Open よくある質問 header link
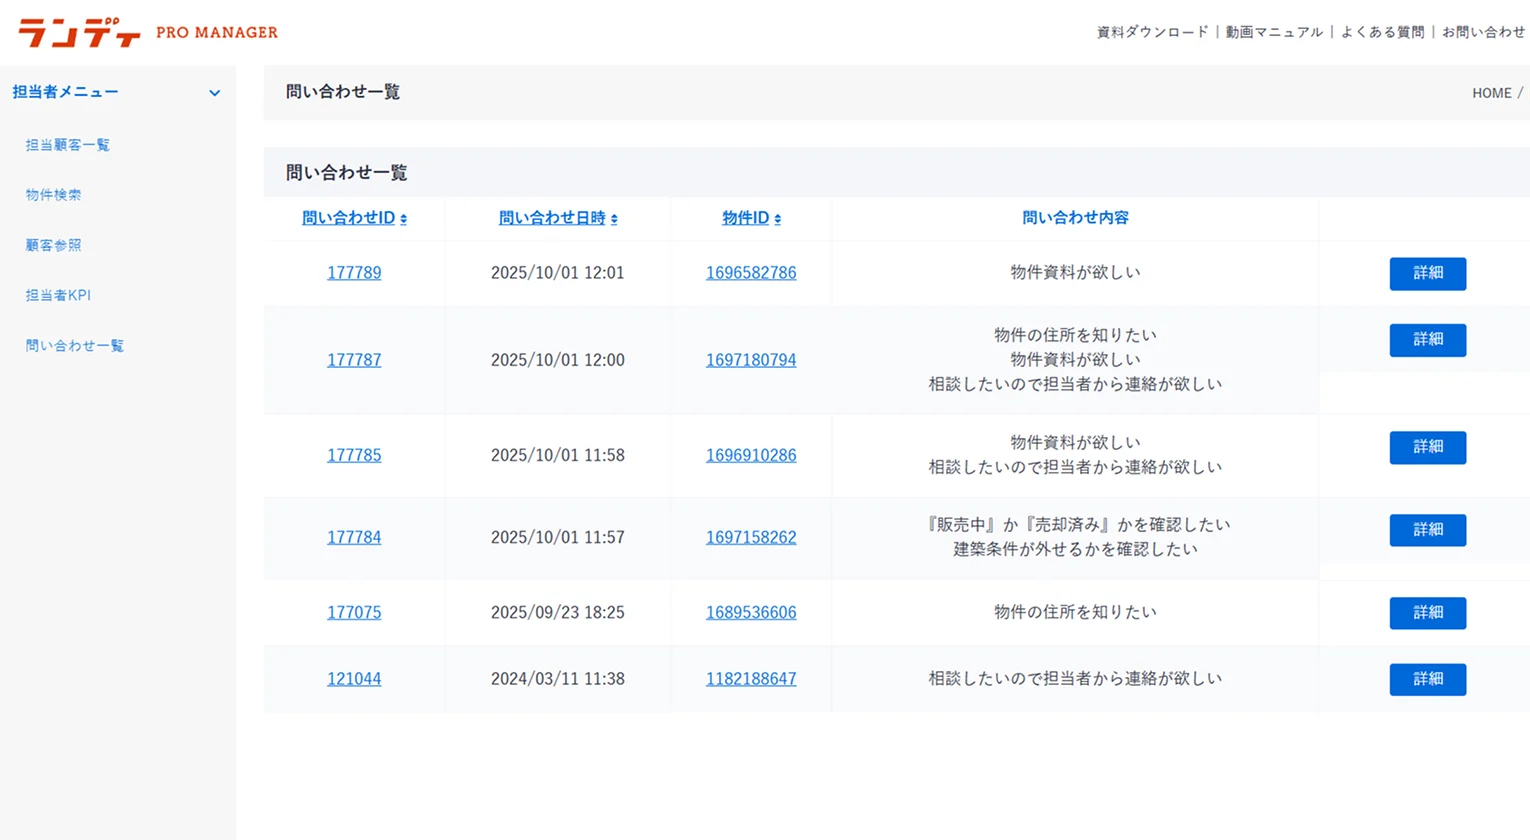Image resolution: width=1530 pixels, height=840 pixels. [1382, 32]
